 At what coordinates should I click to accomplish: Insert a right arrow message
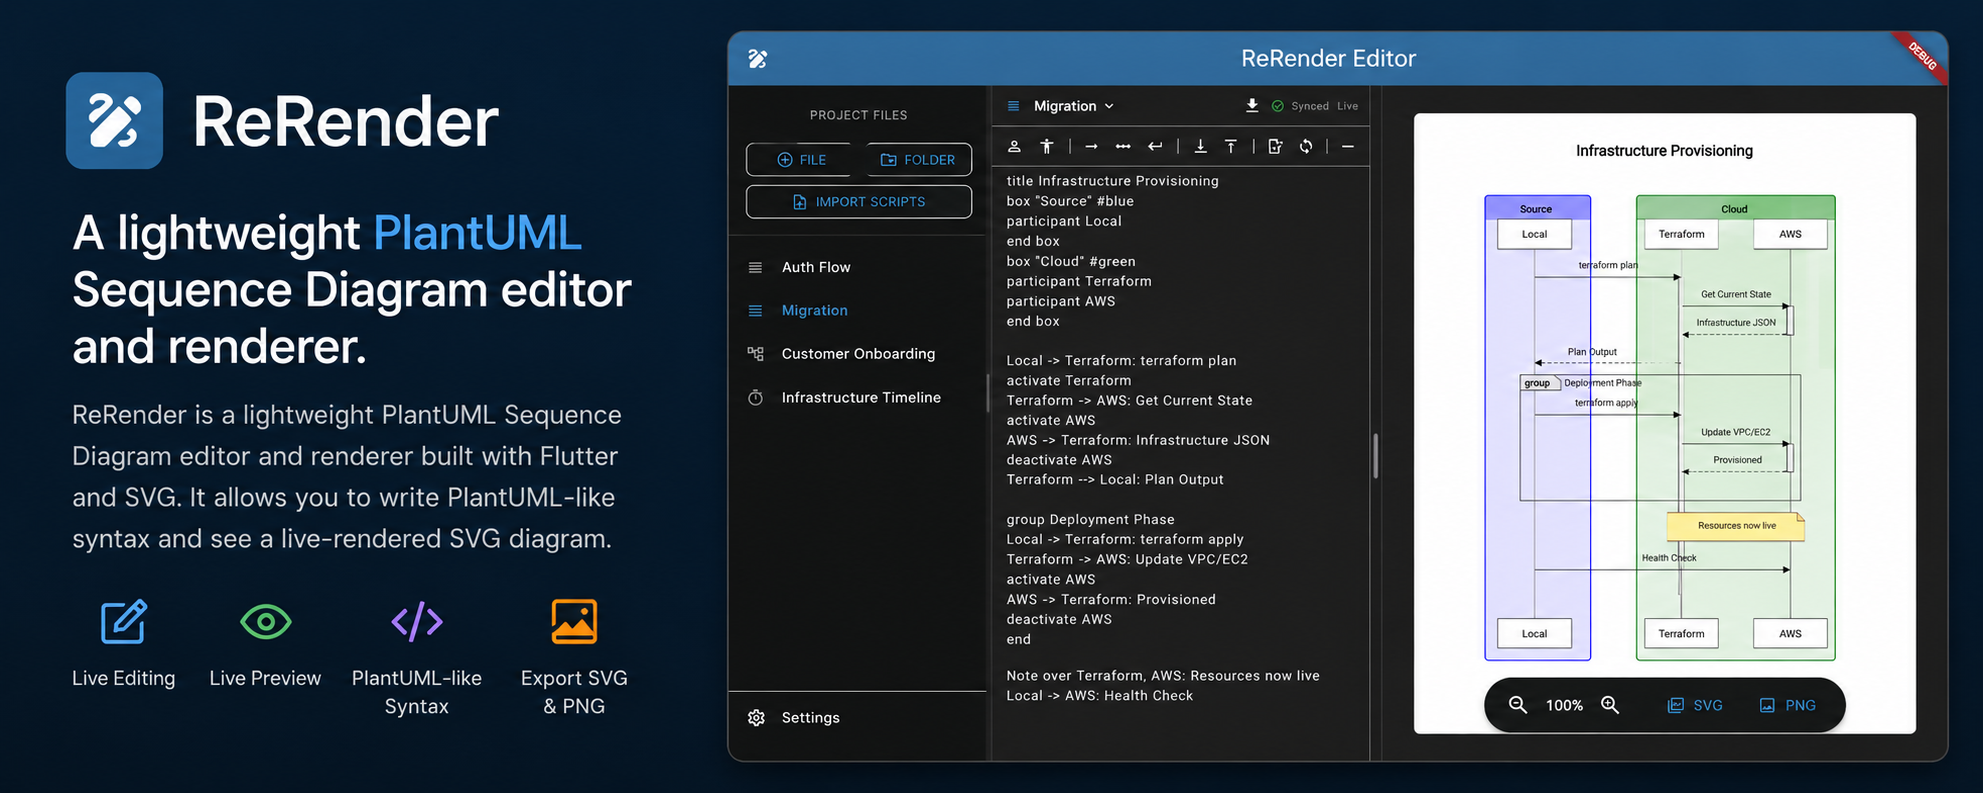1091,147
